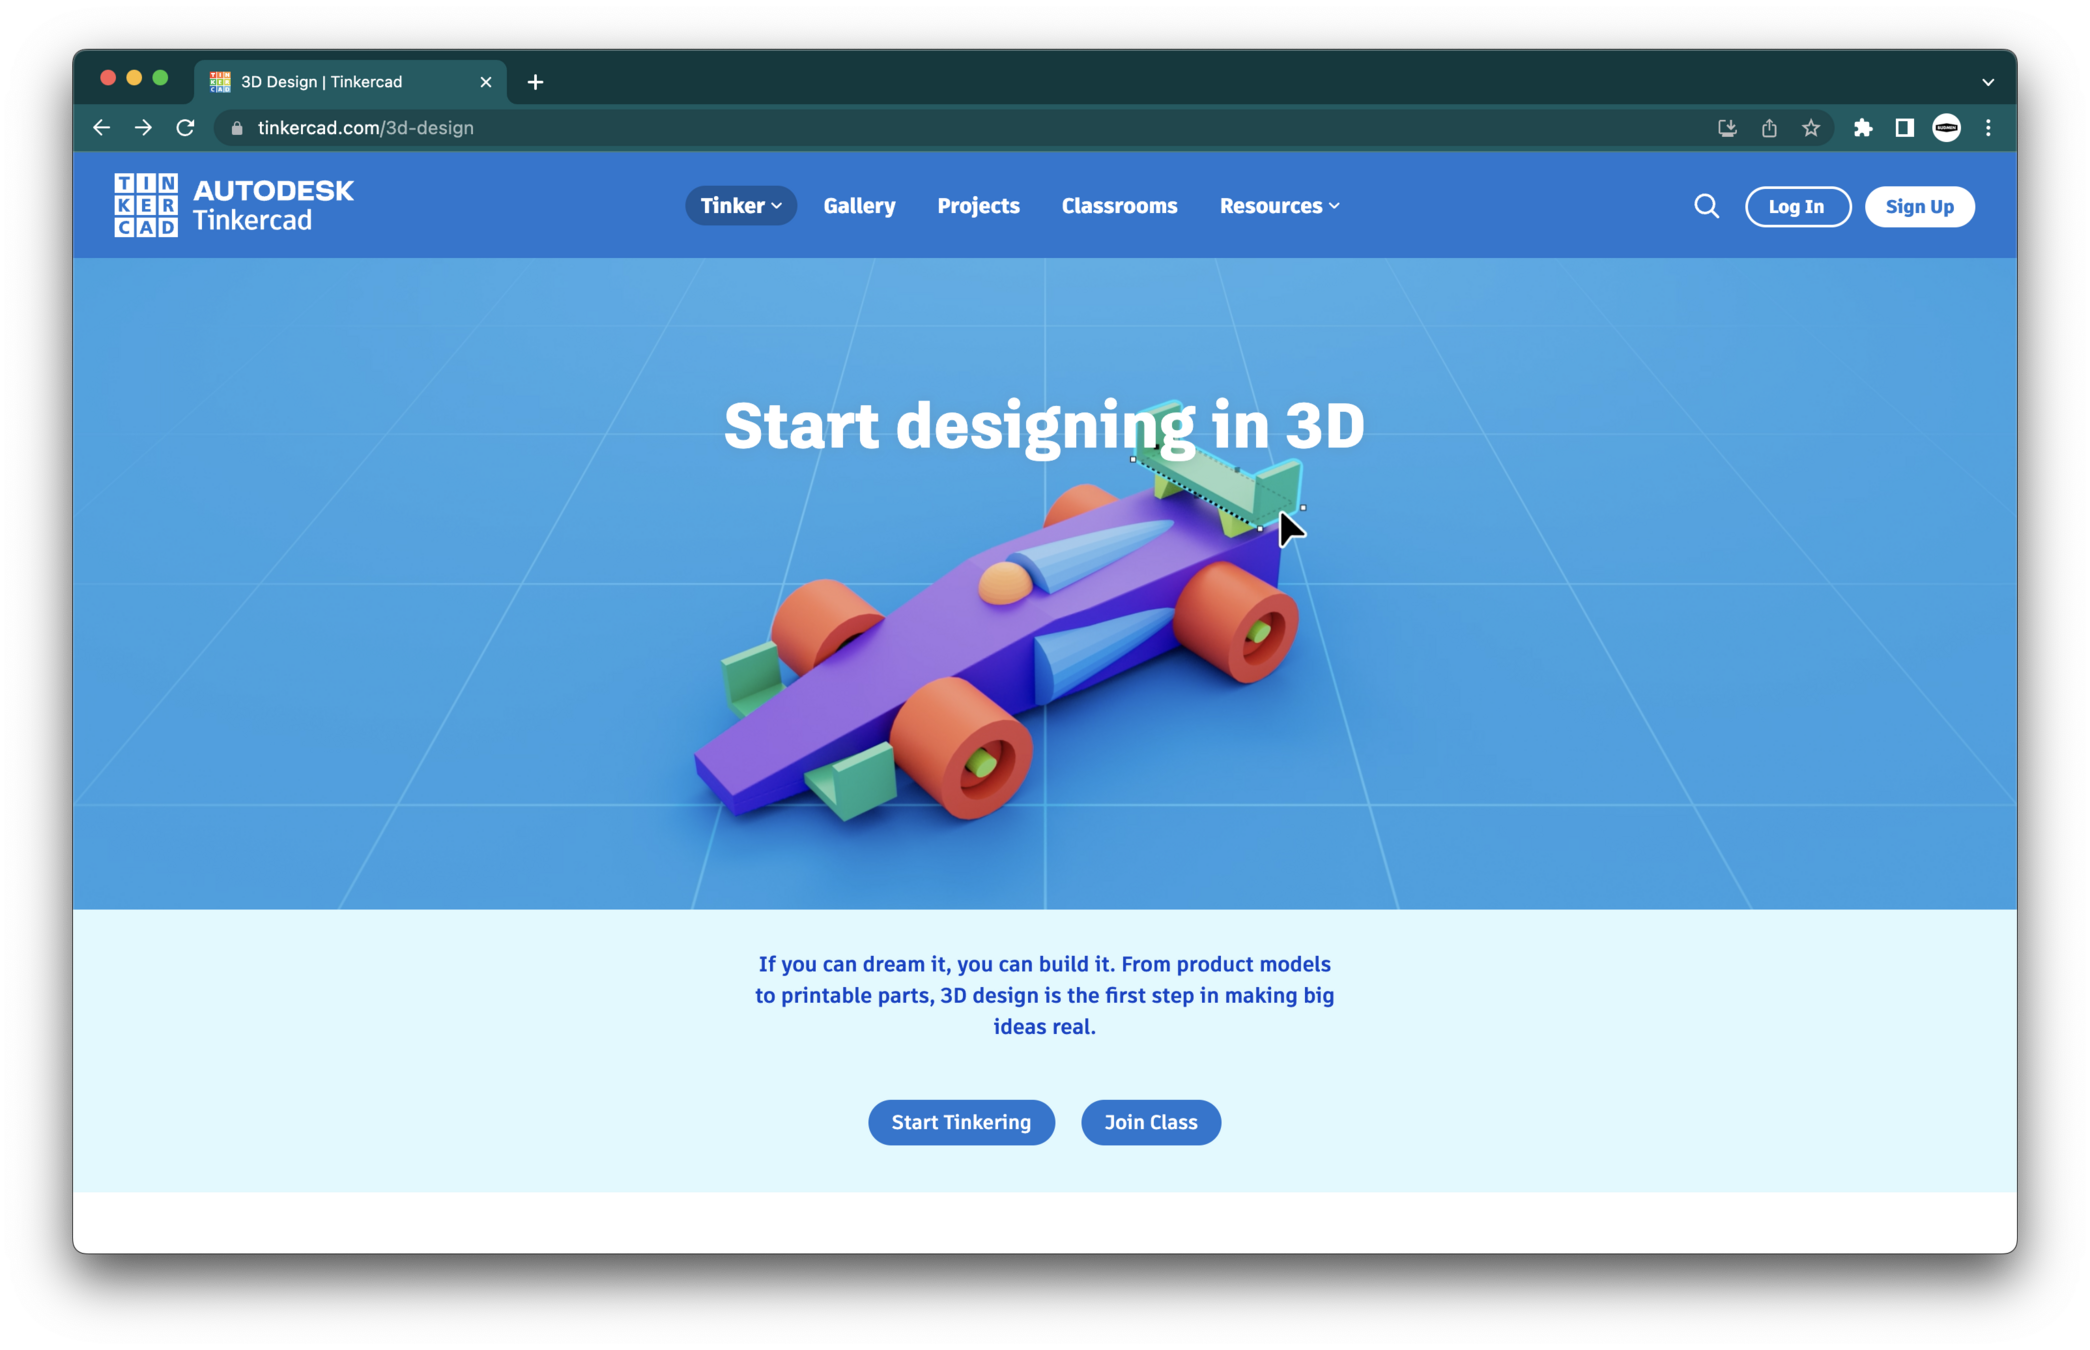Click the browser extensions puzzle icon
2090x1350 pixels.
[1862, 128]
